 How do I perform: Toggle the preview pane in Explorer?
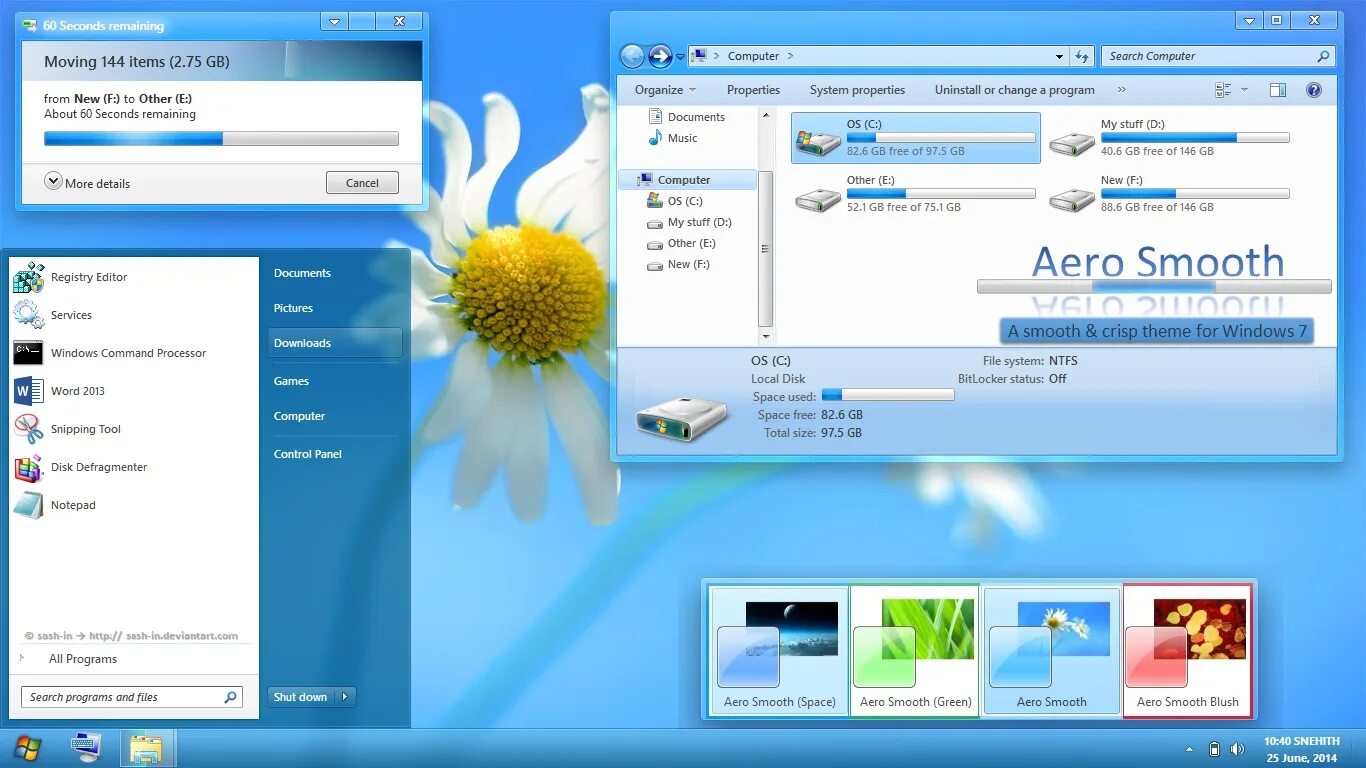click(x=1277, y=89)
